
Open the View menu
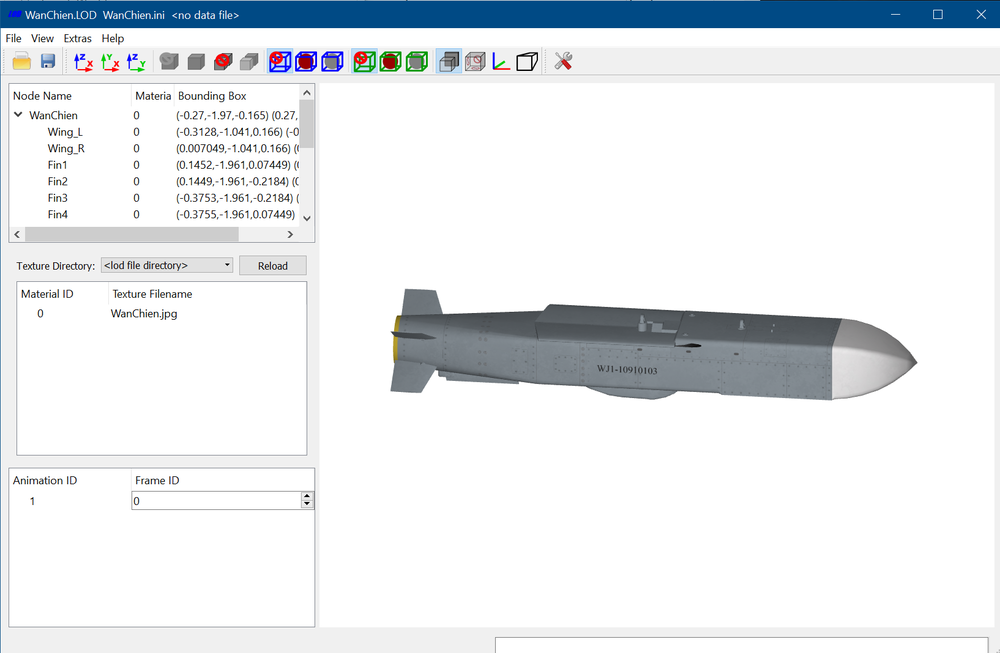tap(42, 38)
